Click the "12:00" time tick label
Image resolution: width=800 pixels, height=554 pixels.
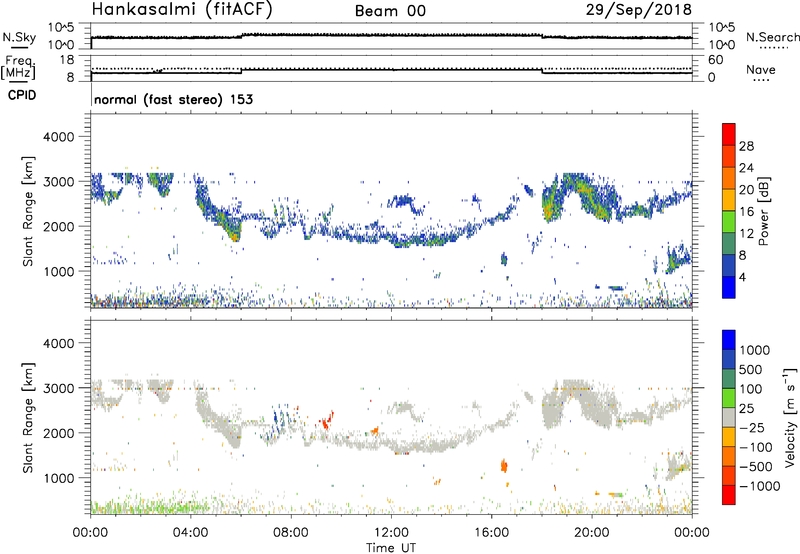click(x=391, y=533)
